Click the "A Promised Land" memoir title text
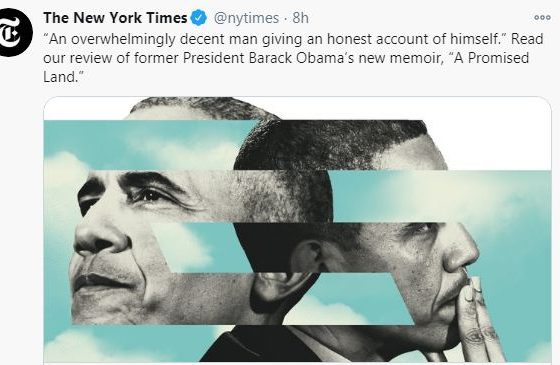 click(x=285, y=67)
